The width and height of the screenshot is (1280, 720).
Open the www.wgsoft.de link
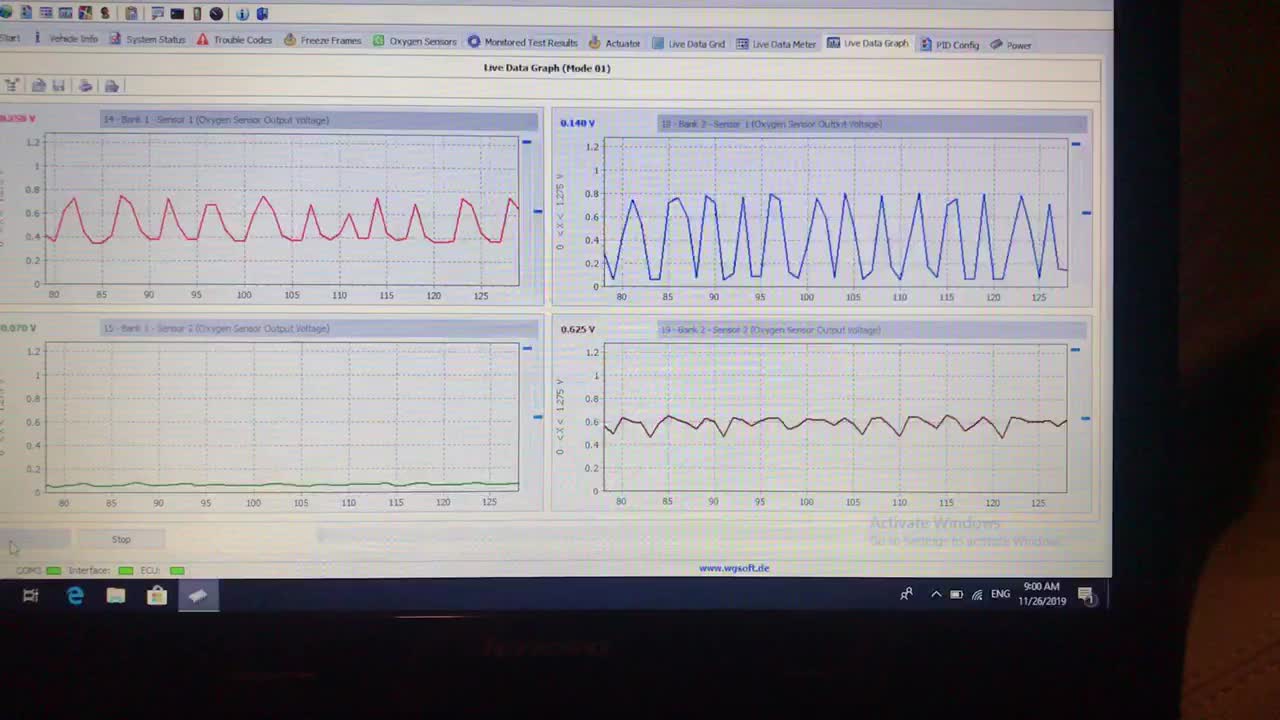coord(734,568)
